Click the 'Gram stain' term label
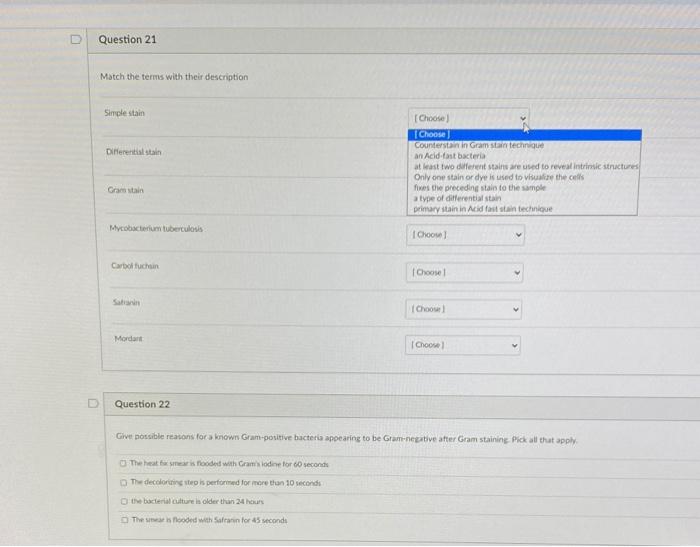 pyautogui.click(x=125, y=190)
